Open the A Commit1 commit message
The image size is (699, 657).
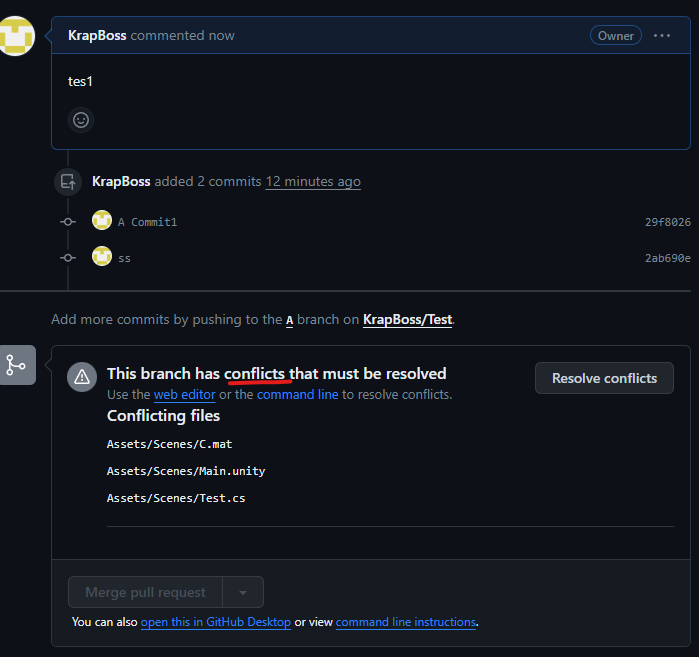(148, 222)
